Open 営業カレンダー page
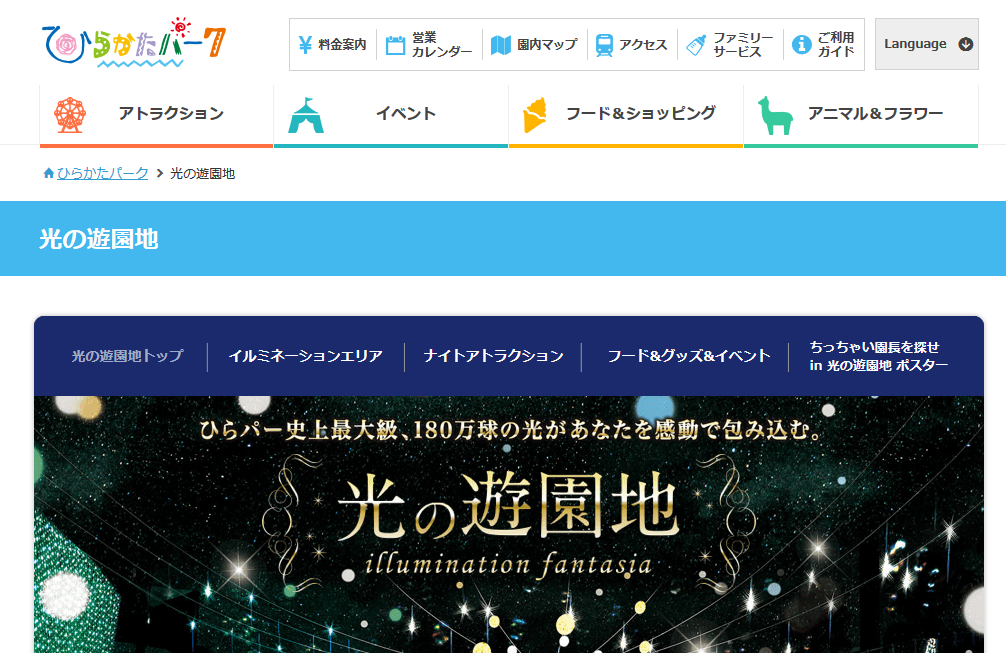Image resolution: width=1006 pixels, height=653 pixels. click(429, 44)
